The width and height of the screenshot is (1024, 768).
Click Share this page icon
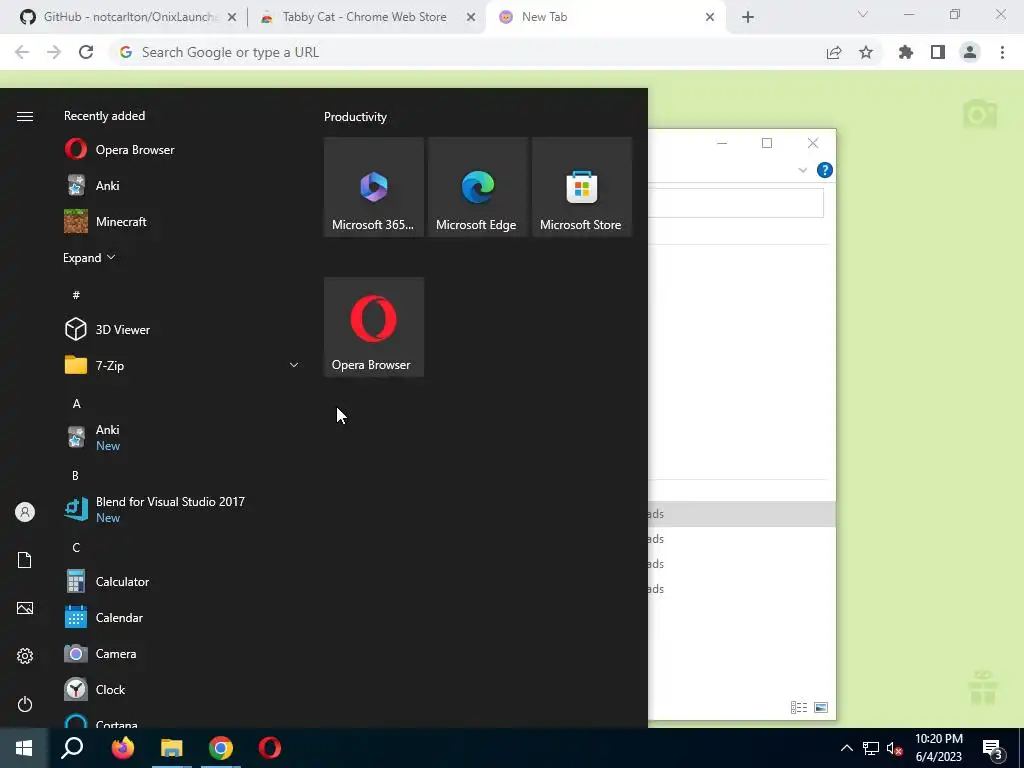834,52
